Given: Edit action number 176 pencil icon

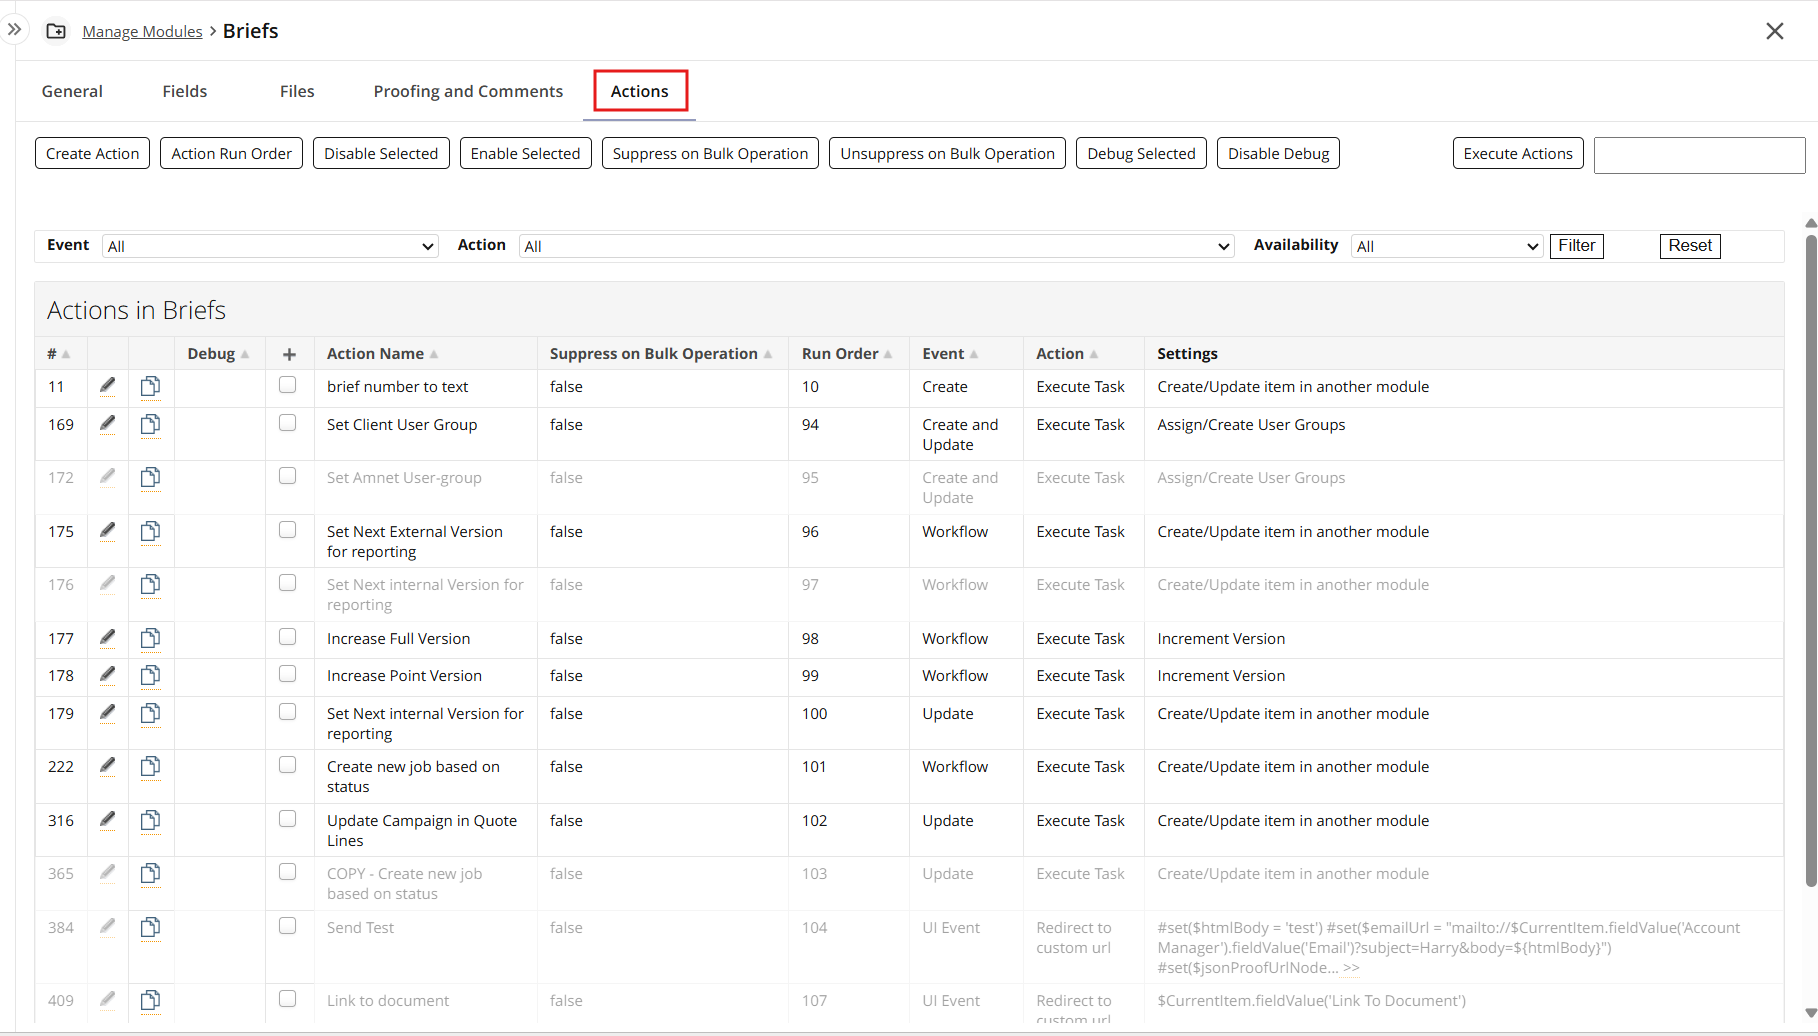Looking at the screenshot, I should [108, 584].
